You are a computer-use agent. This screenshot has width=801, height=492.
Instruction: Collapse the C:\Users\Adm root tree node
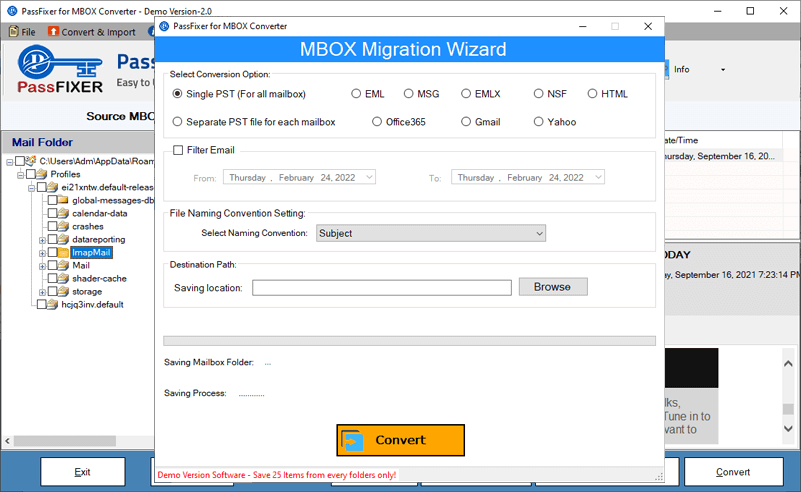tap(10, 162)
